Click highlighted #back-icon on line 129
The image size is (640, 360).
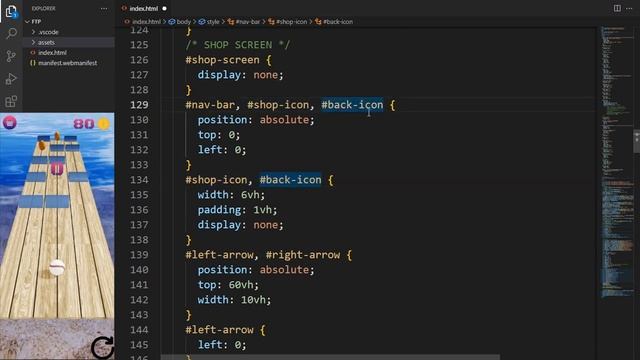pyautogui.click(x=352, y=105)
